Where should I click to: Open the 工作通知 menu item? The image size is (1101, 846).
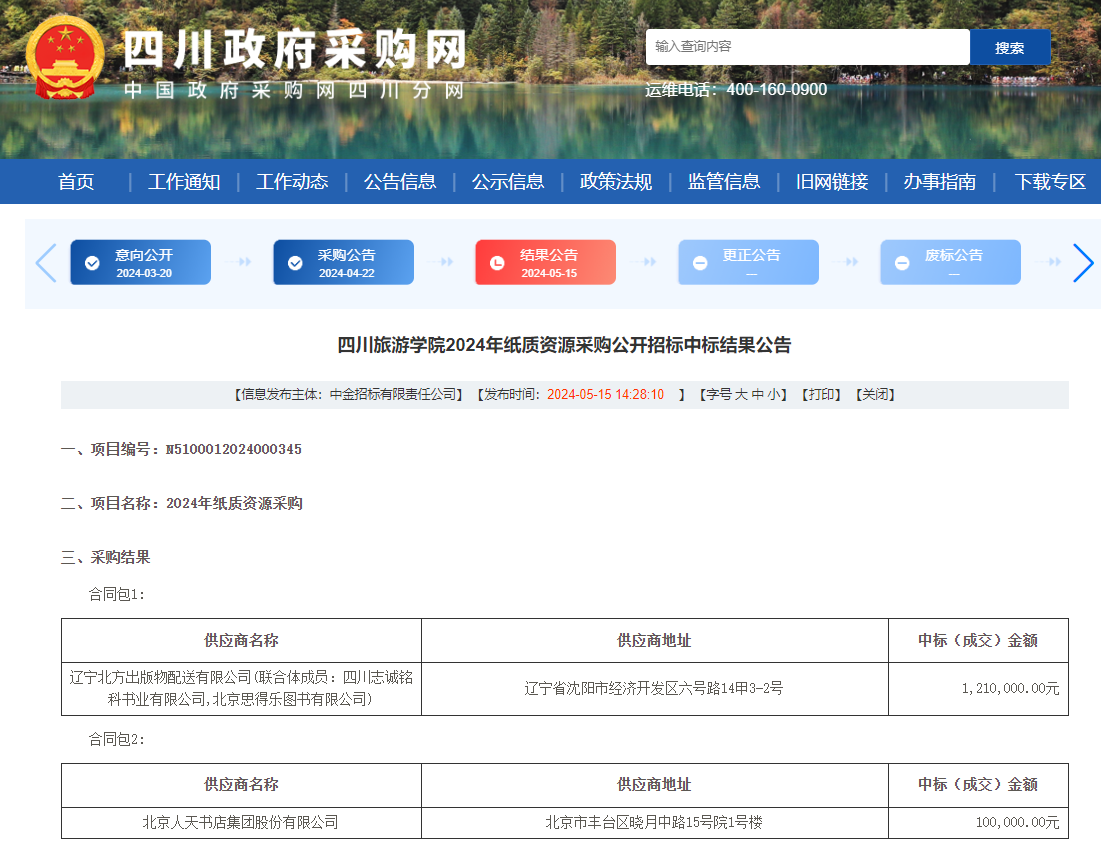pos(184,182)
